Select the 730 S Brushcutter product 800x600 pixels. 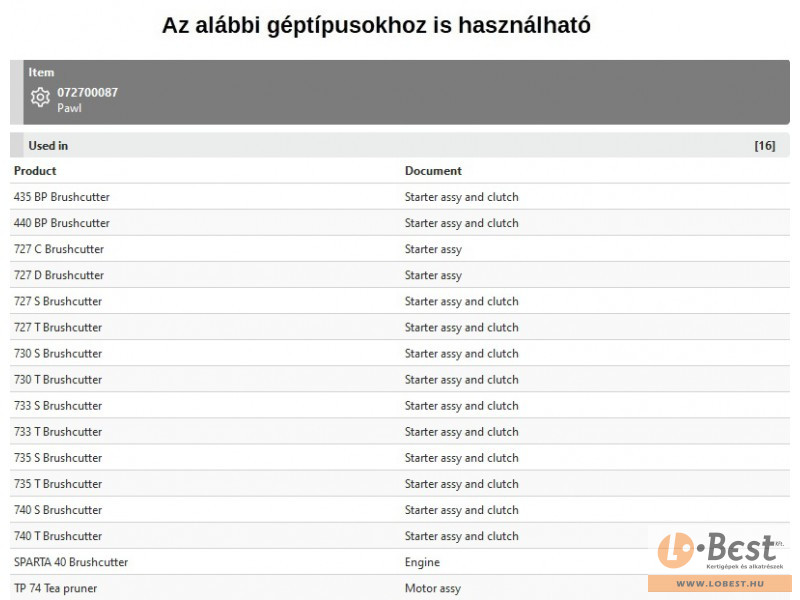[x=58, y=353]
